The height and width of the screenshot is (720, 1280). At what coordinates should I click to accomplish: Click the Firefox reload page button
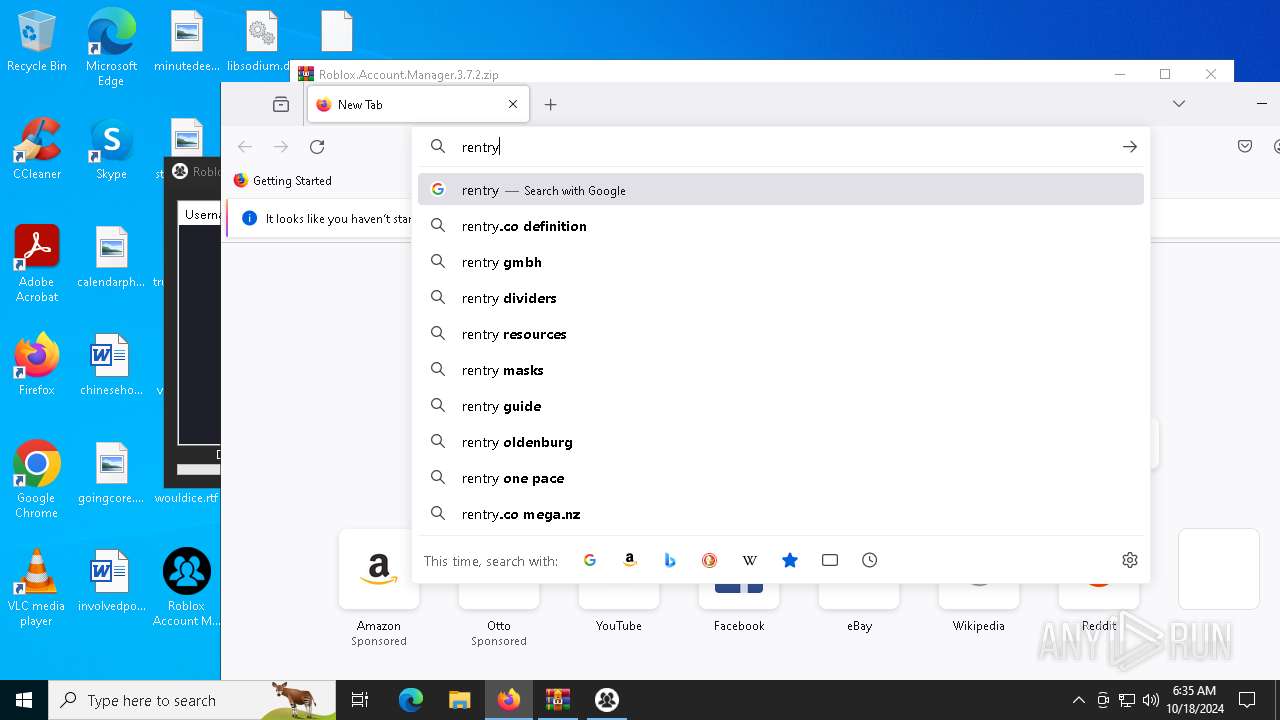[317, 147]
